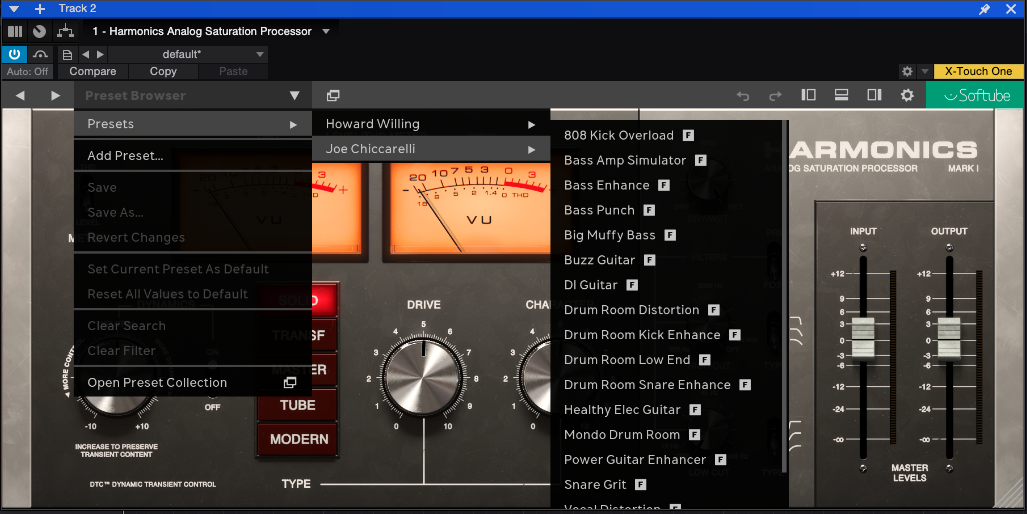Collapse the Preset Browser dropdown arrow
The width and height of the screenshot is (1027, 514).
point(295,96)
